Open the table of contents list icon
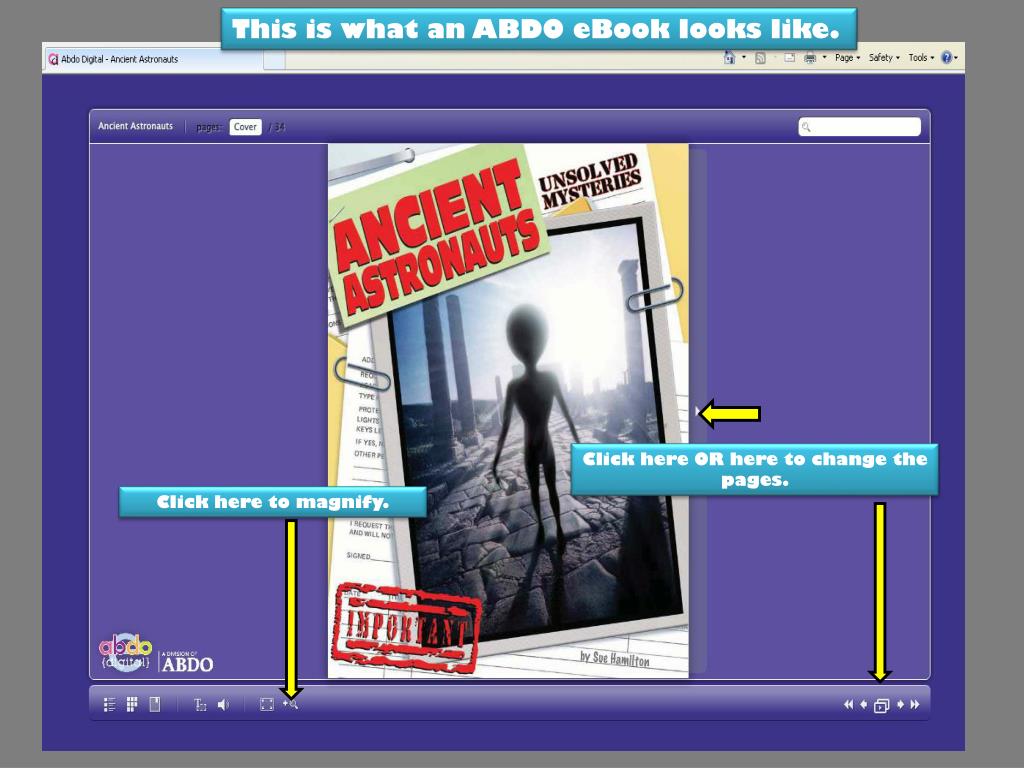This screenshot has height=768, width=1024. click(110, 705)
